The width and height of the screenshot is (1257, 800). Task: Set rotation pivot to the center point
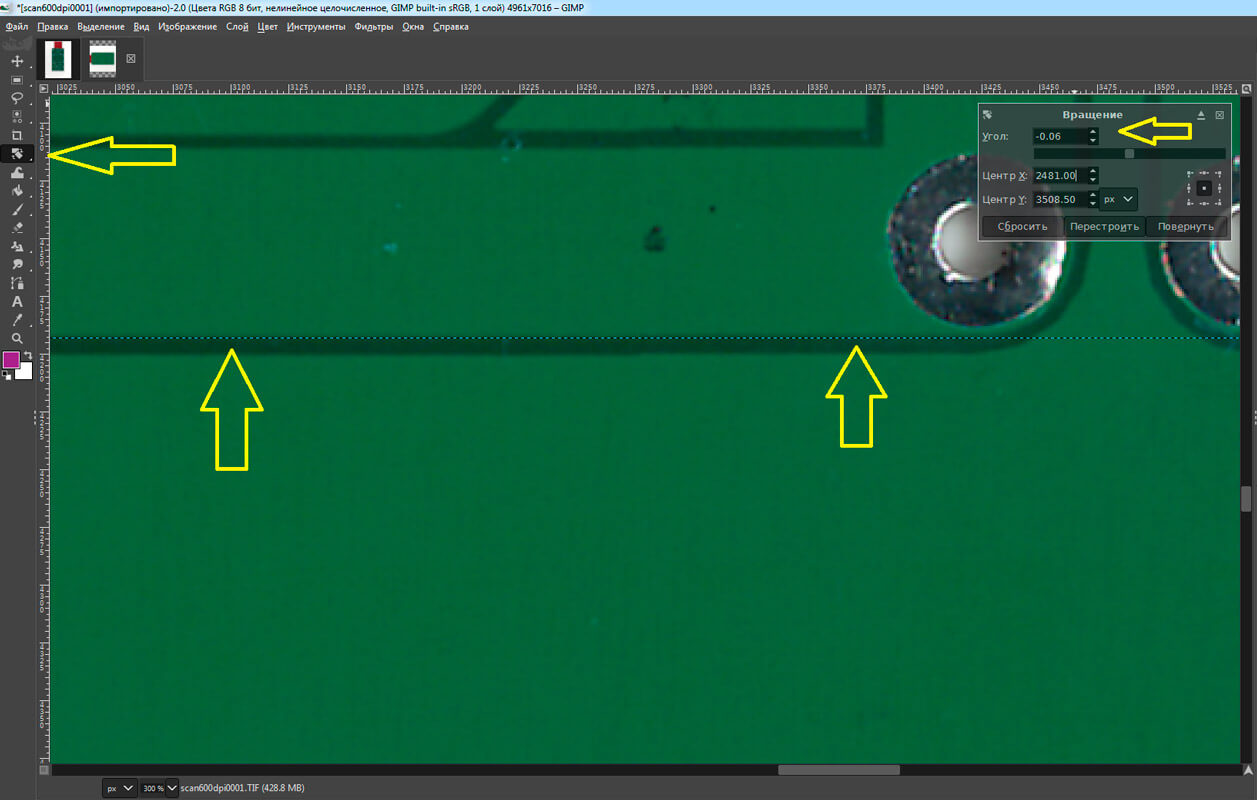(1204, 188)
